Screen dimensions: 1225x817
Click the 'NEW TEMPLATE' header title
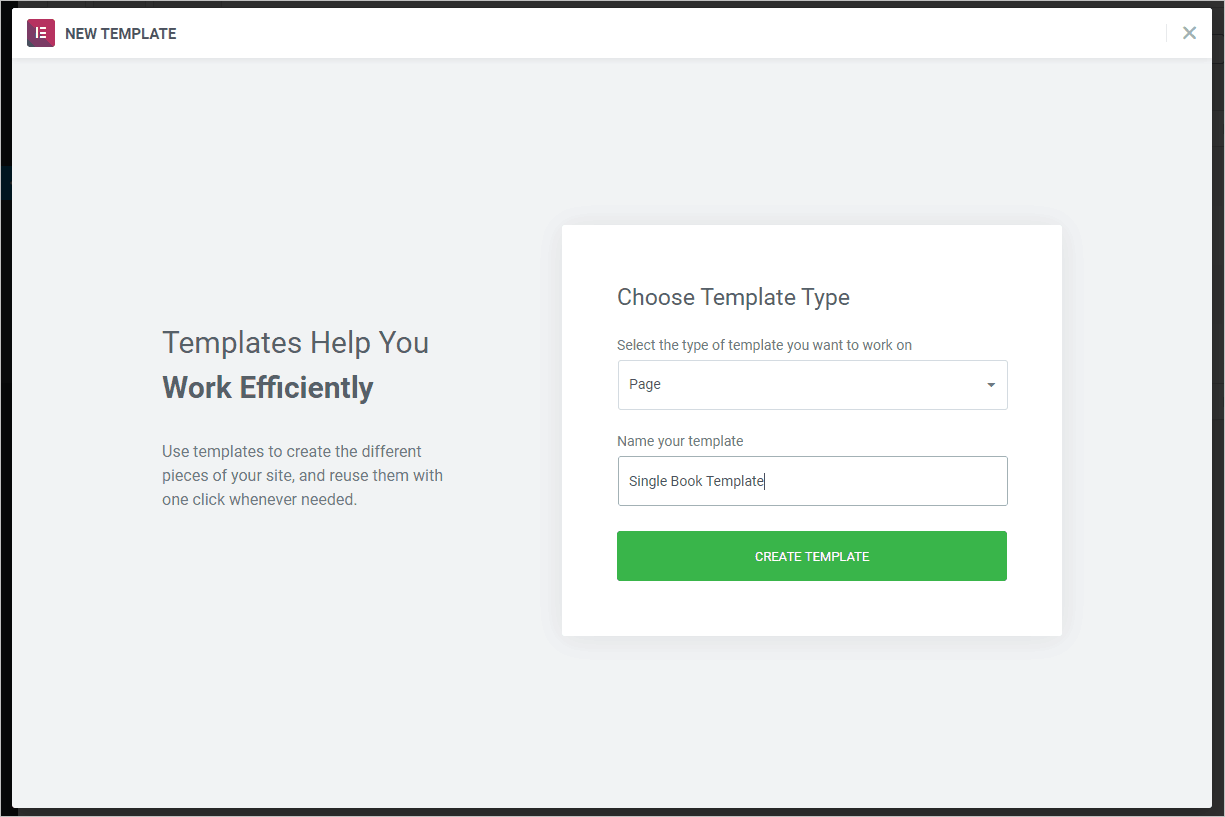point(120,34)
